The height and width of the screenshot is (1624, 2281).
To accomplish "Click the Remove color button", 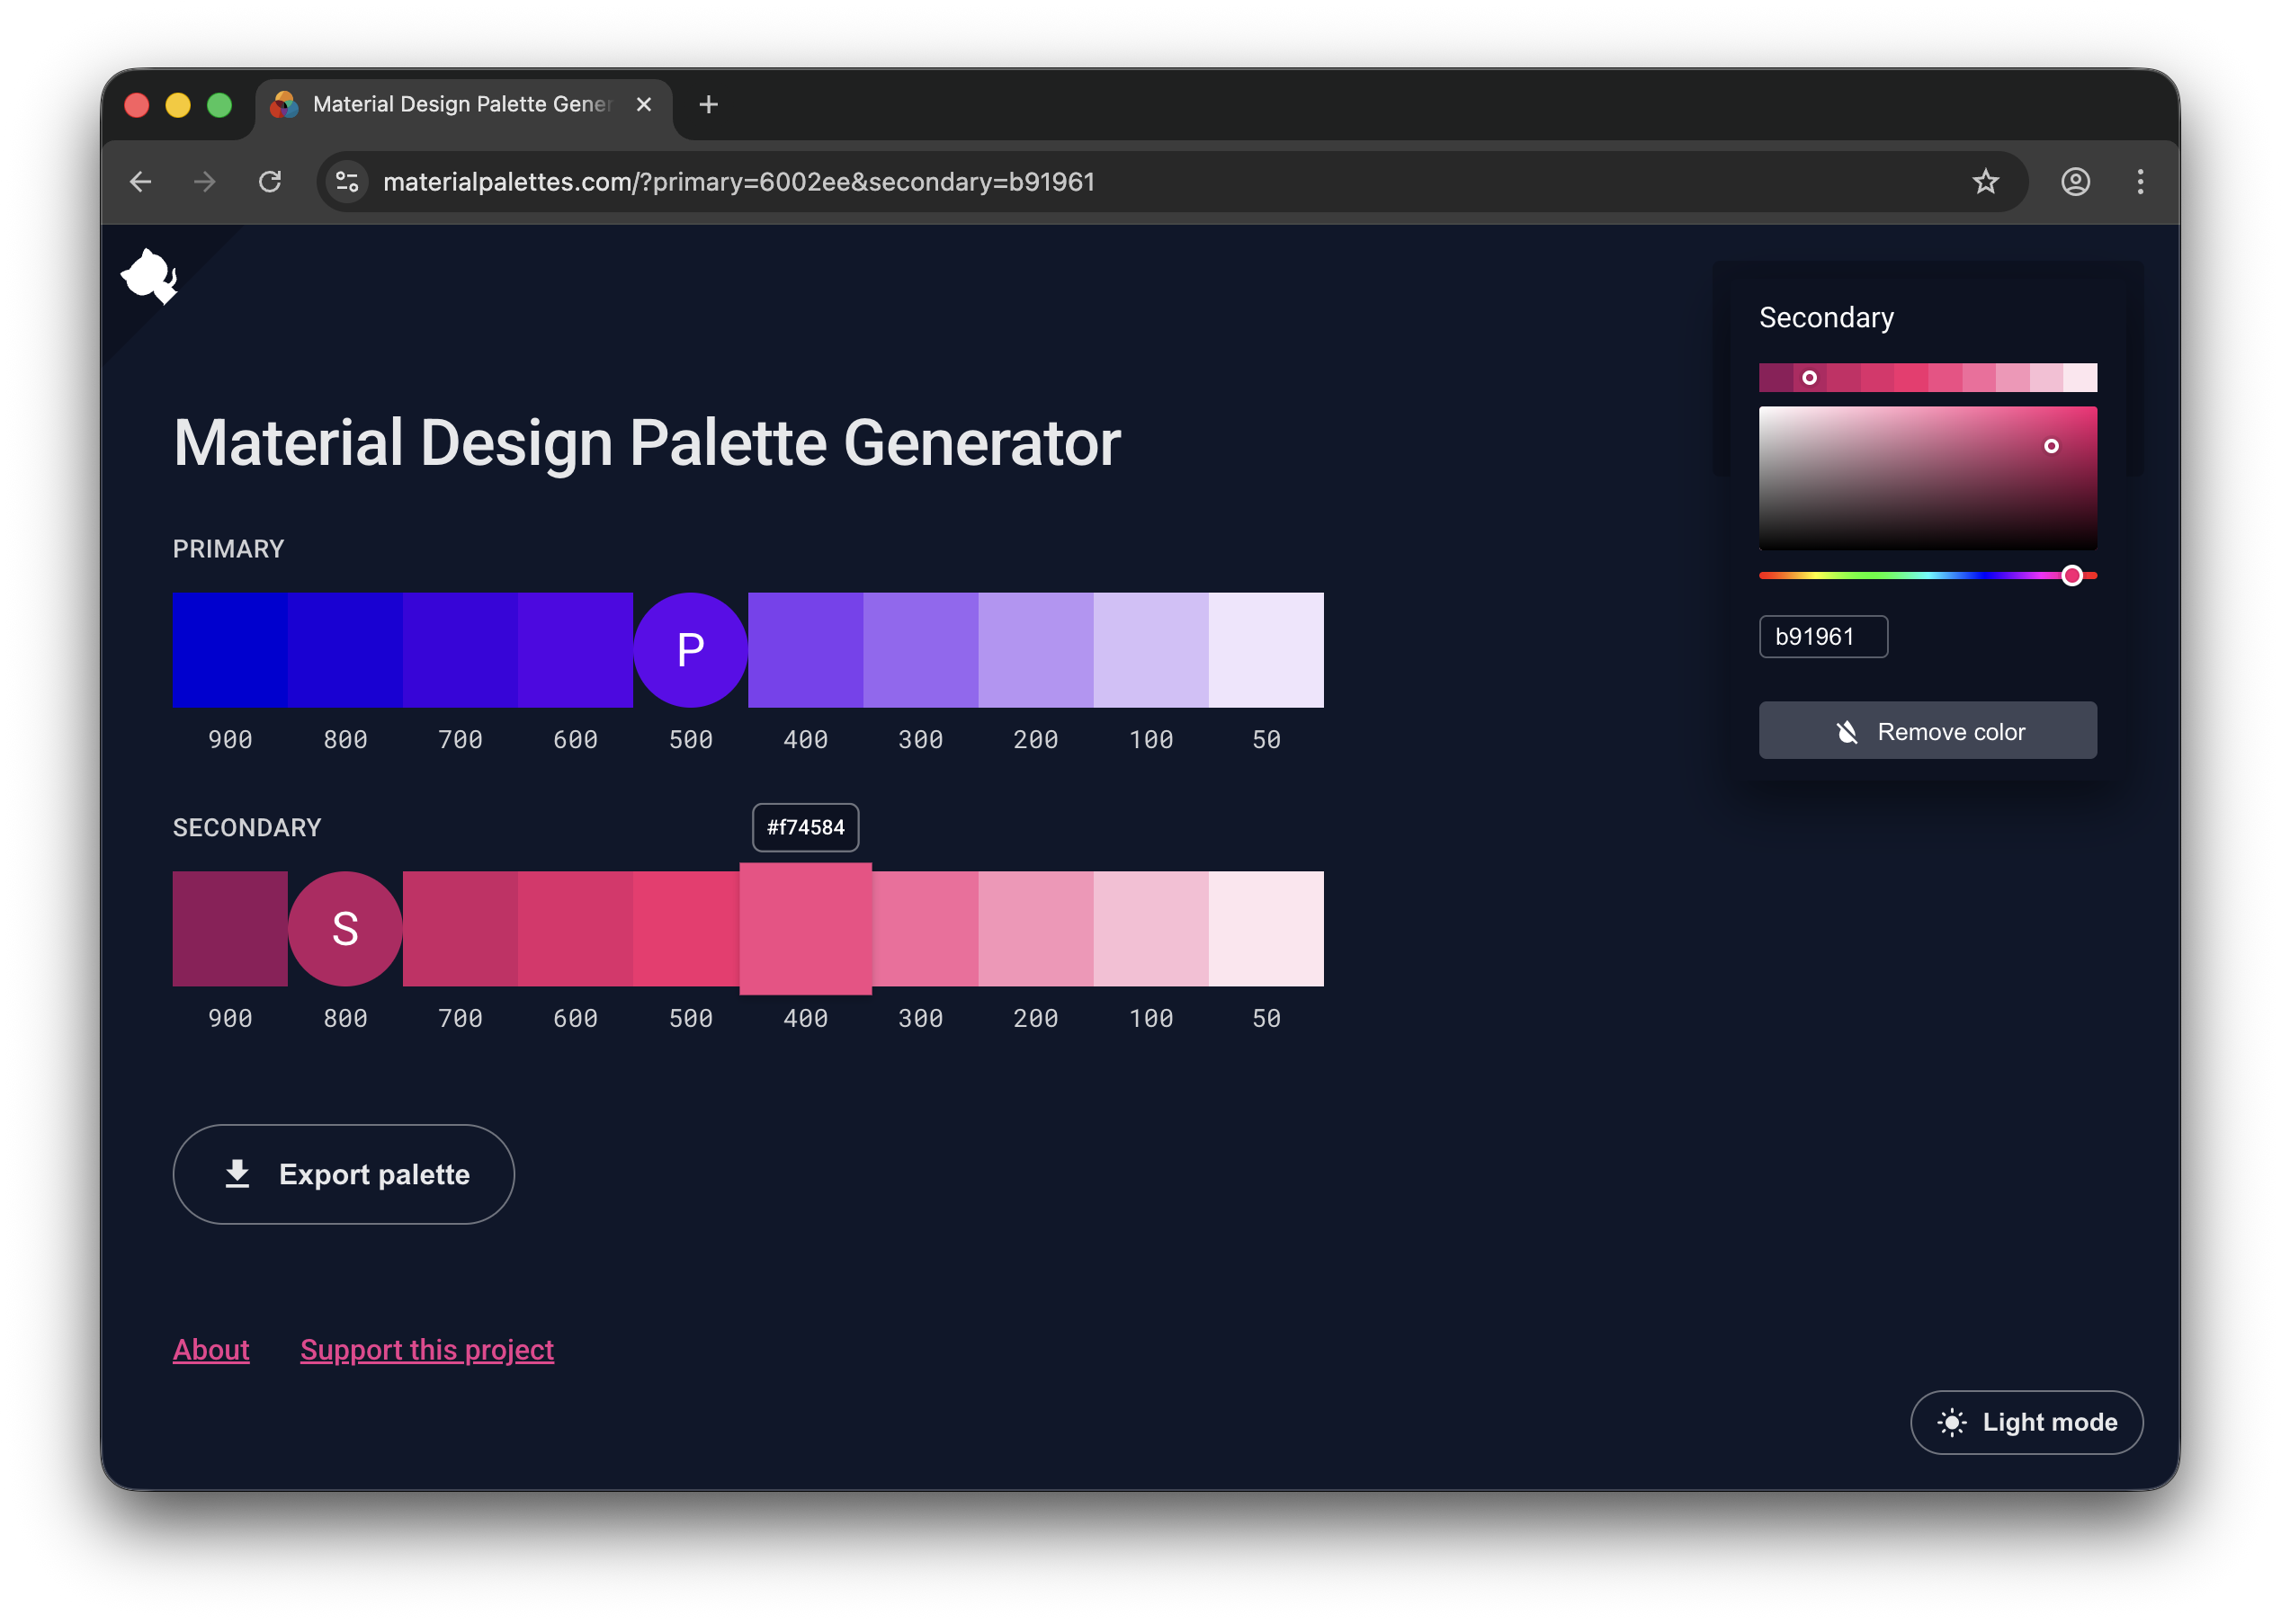I will [x=1928, y=730].
